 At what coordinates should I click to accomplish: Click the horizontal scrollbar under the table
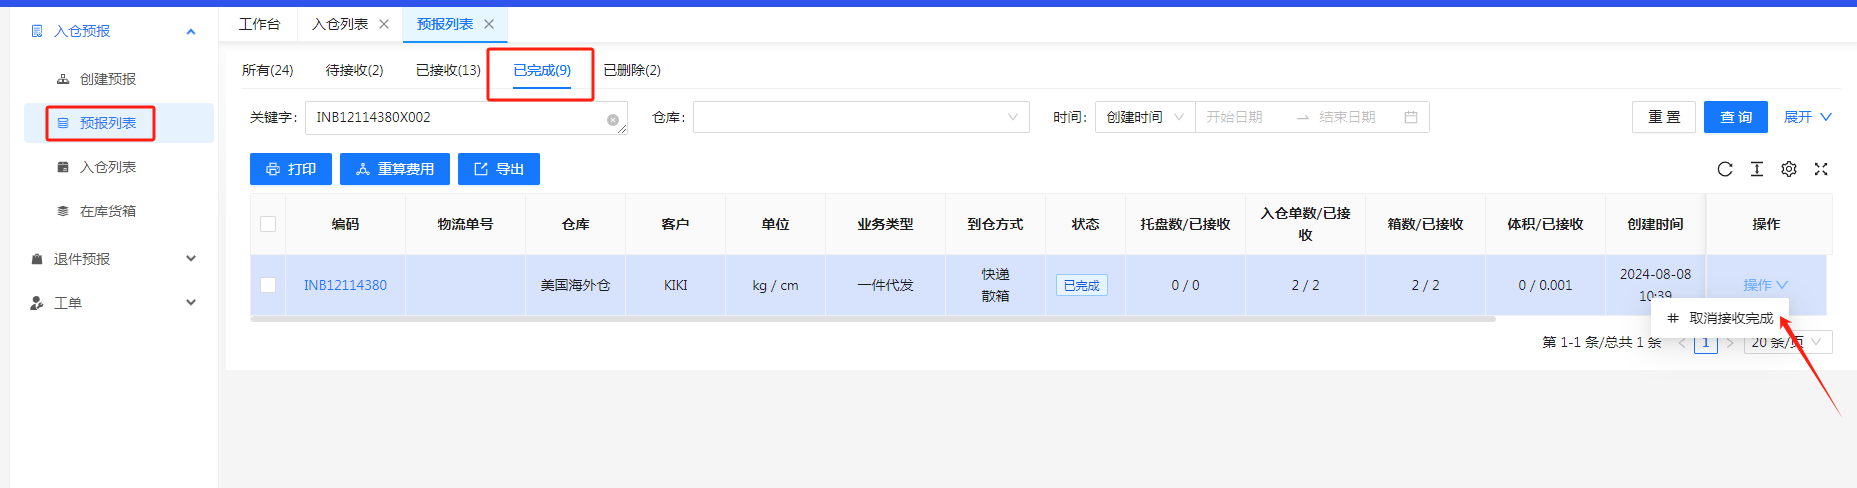[872, 319]
